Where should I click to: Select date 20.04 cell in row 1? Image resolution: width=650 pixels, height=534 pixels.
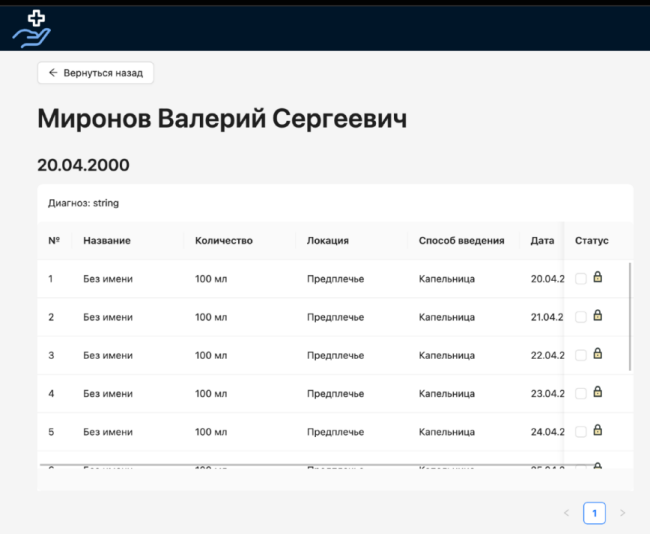(547, 279)
